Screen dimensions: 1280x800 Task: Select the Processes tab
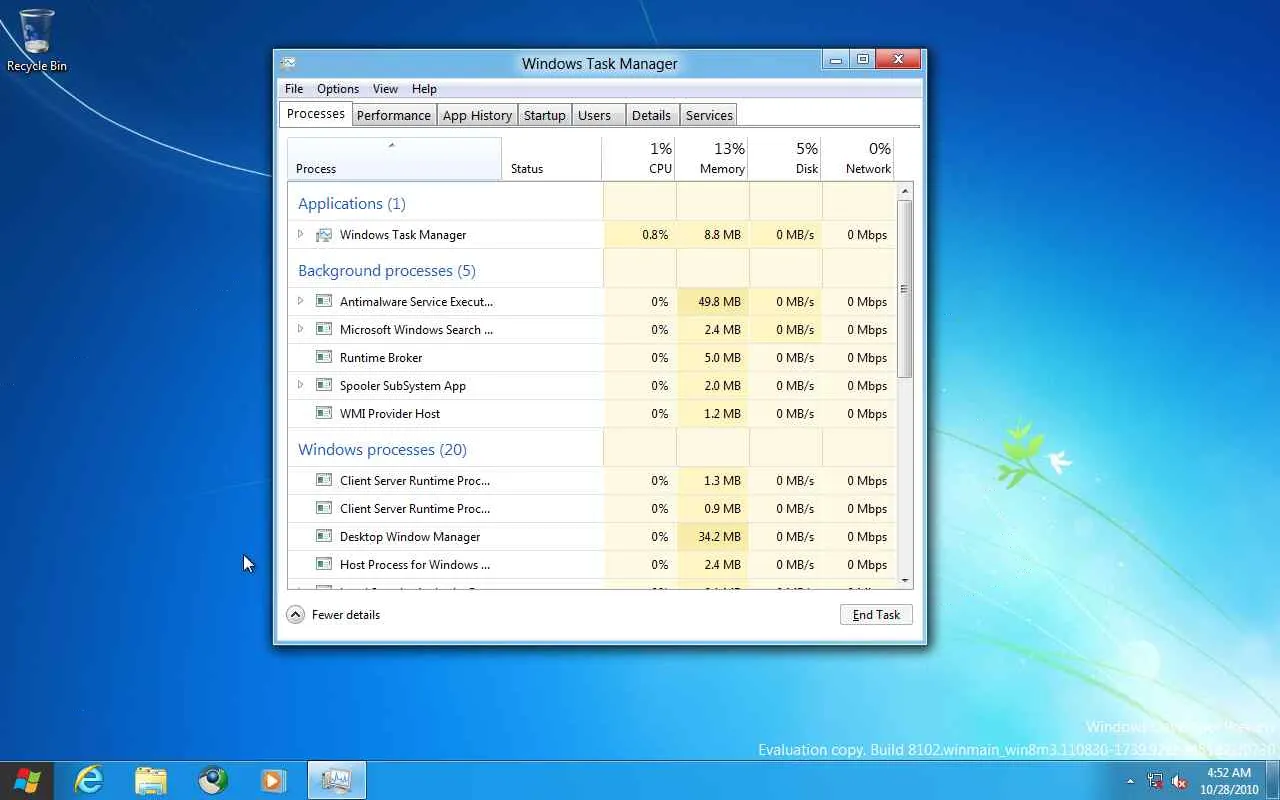pyautogui.click(x=316, y=114)
